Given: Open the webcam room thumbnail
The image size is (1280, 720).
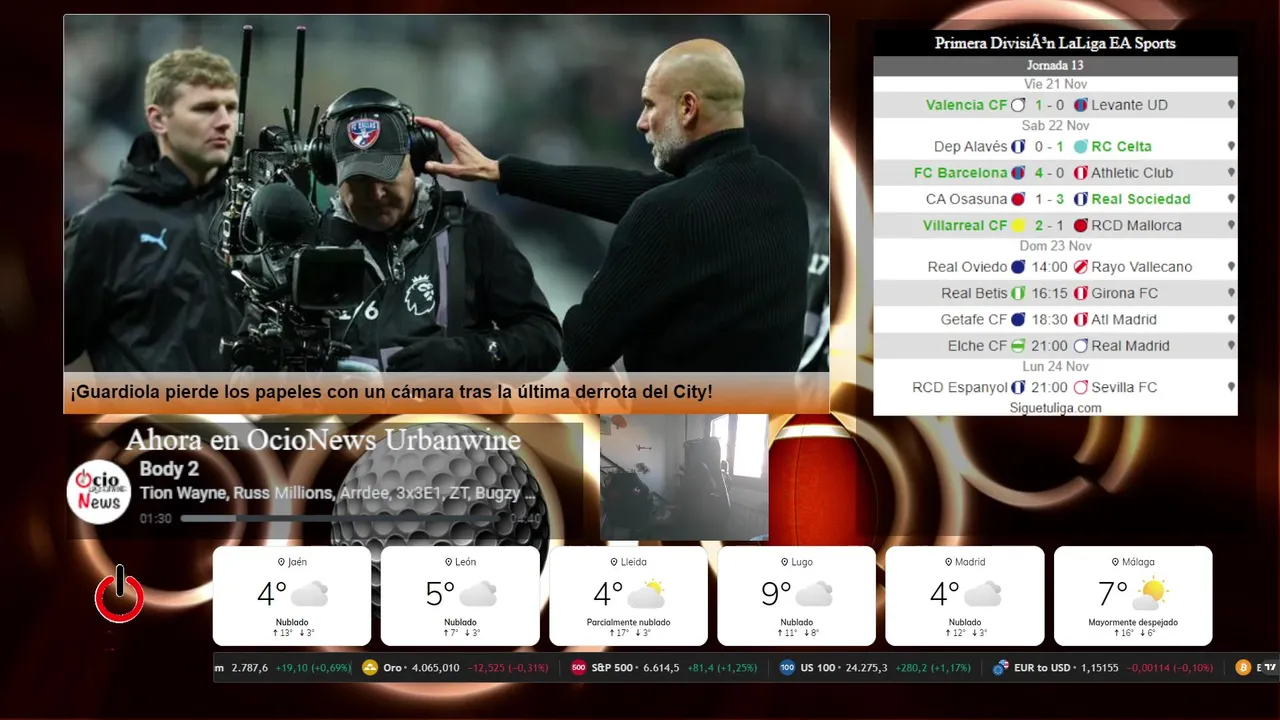Looking at the screenshot, I should [684, 478].
